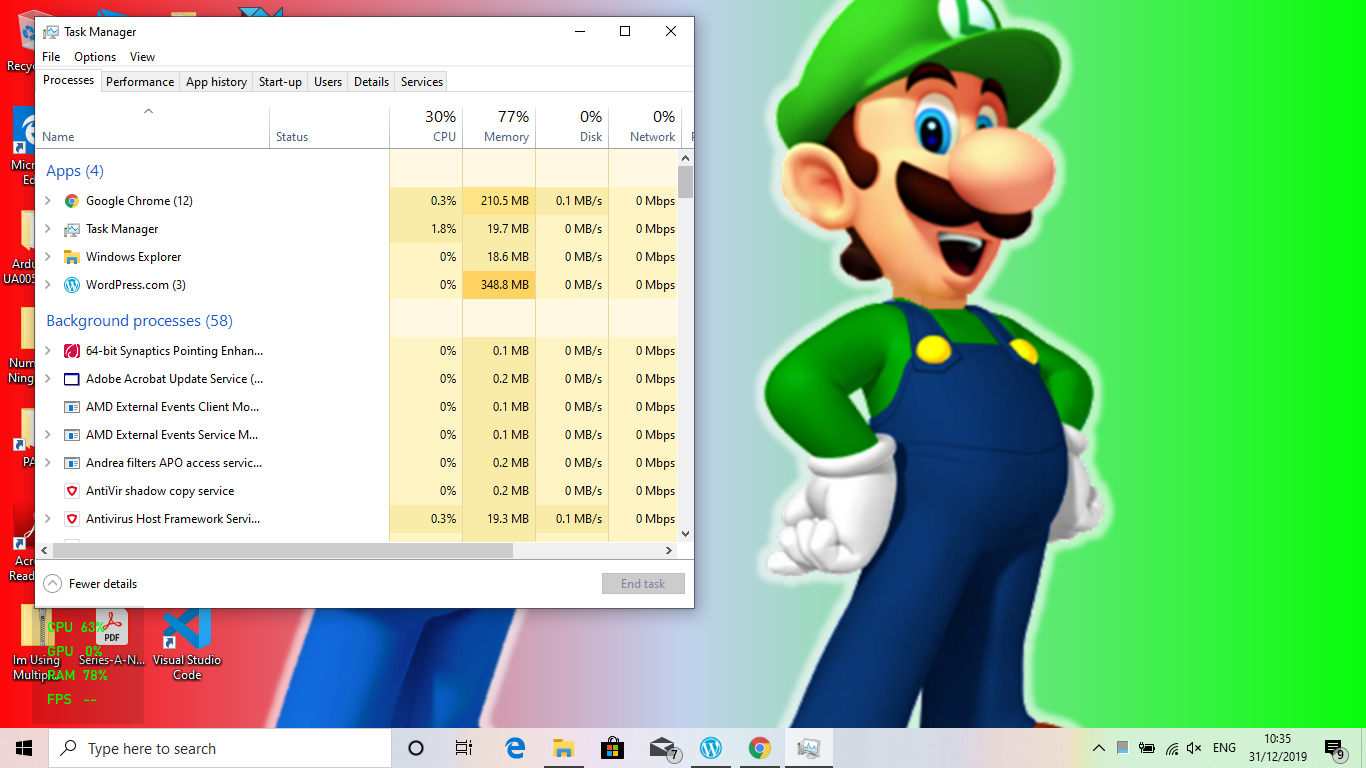Show hidden system tray icons
The width and height of the screenshot is (1366, 768).
(1099, 748)
